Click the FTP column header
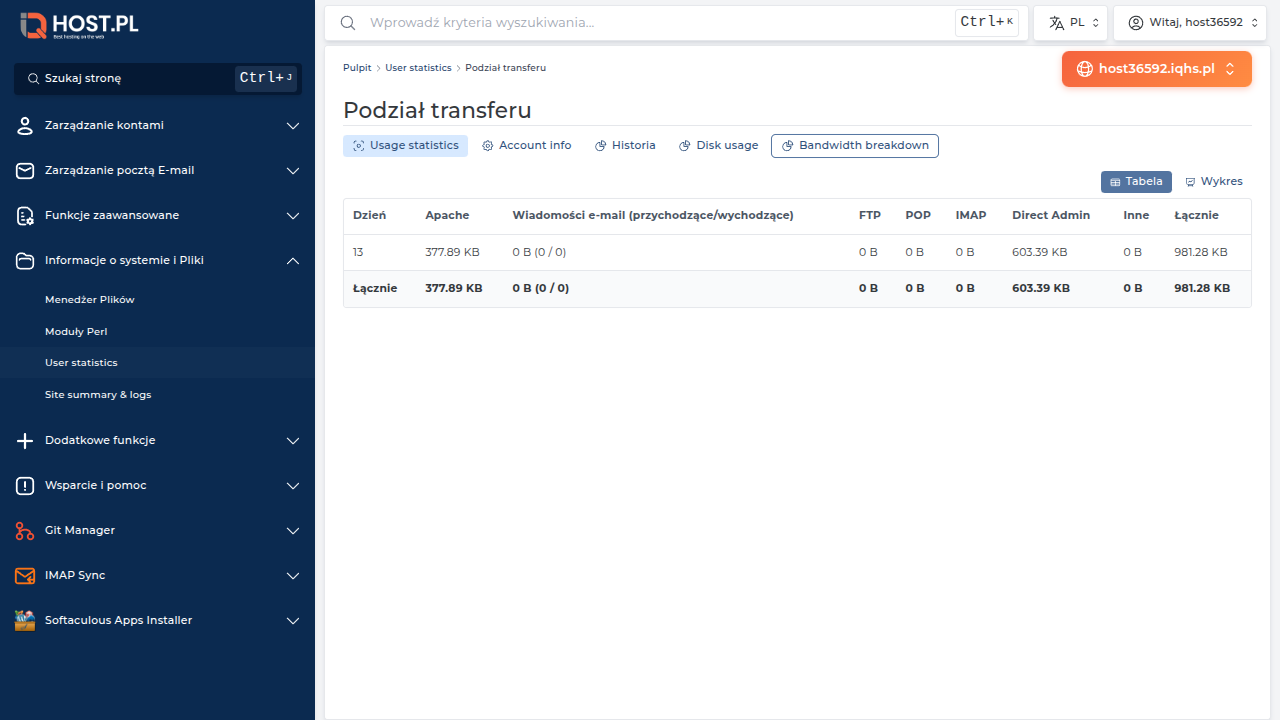Image resolution: width=1280 pixels, height=720 pixels. click(x=870, y=215)
